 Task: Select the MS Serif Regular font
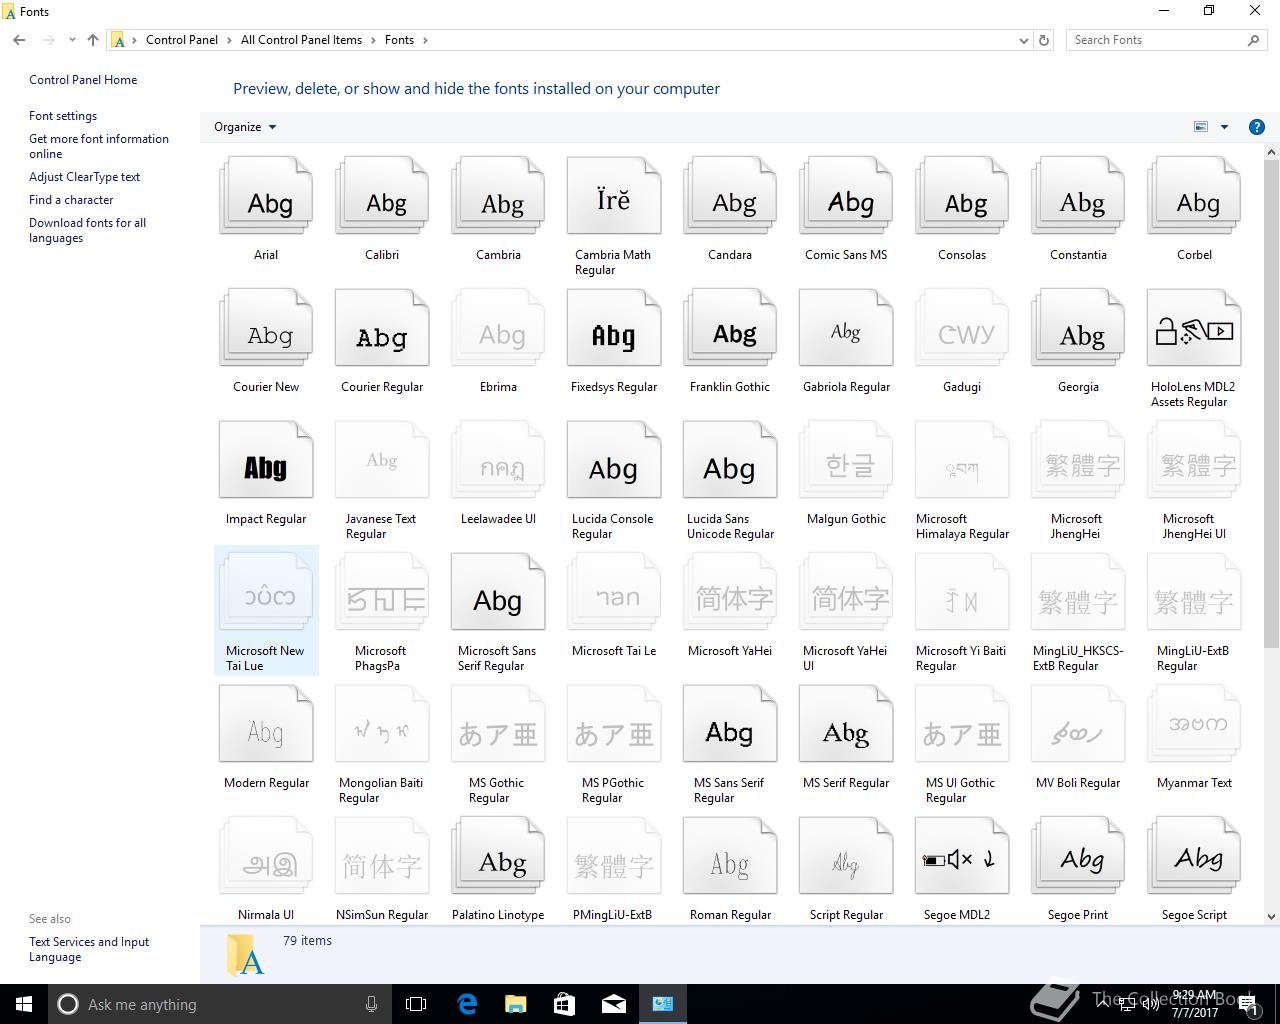(846, 736)
